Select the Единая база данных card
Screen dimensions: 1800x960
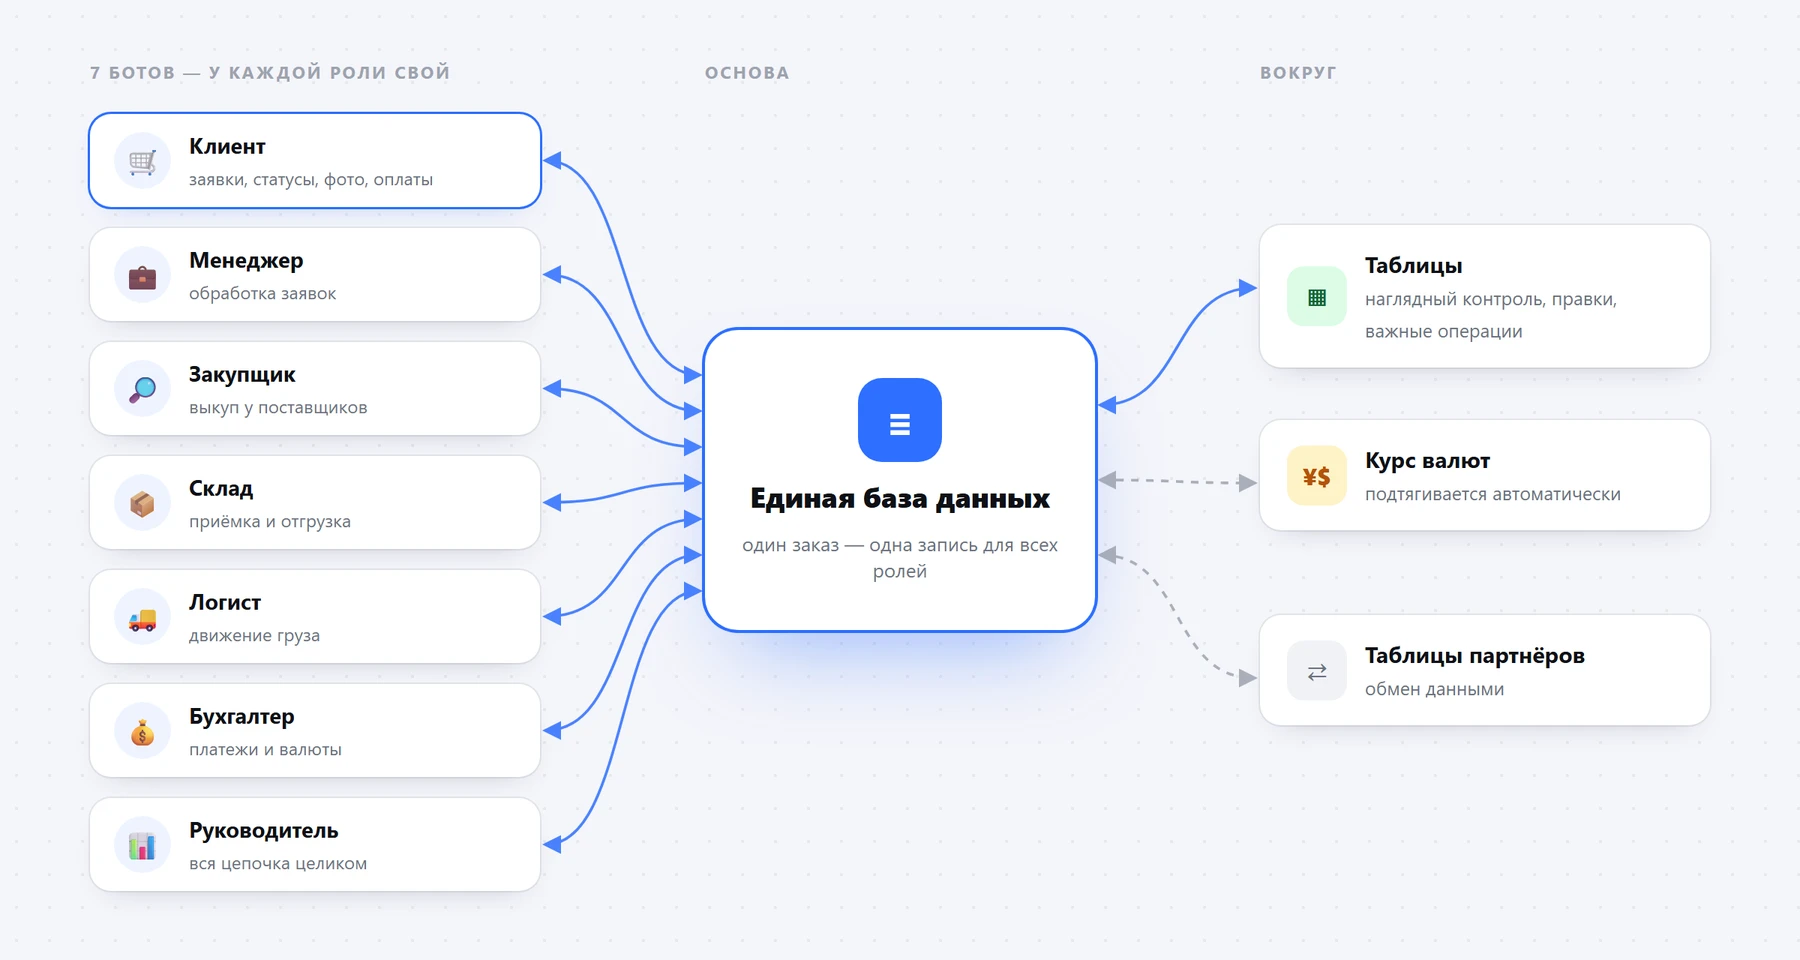coord(900,480)
